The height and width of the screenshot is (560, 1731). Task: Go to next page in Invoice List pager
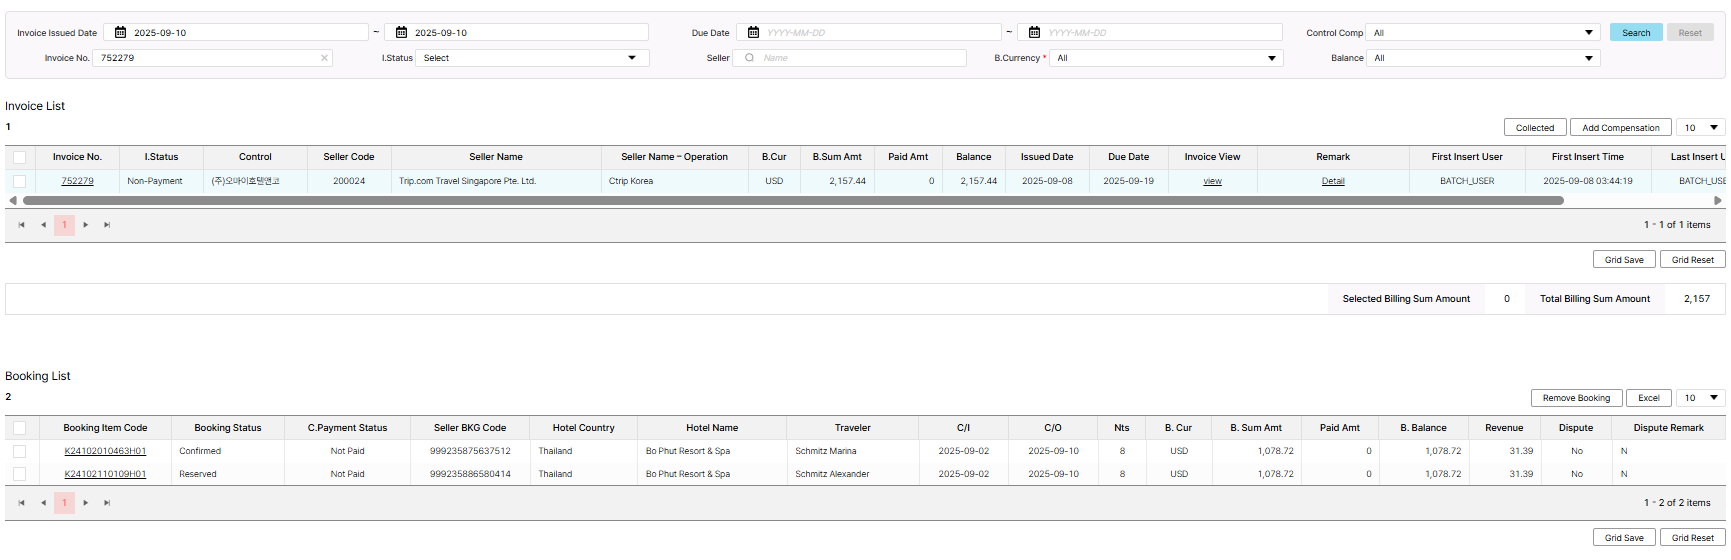point(86,225)
